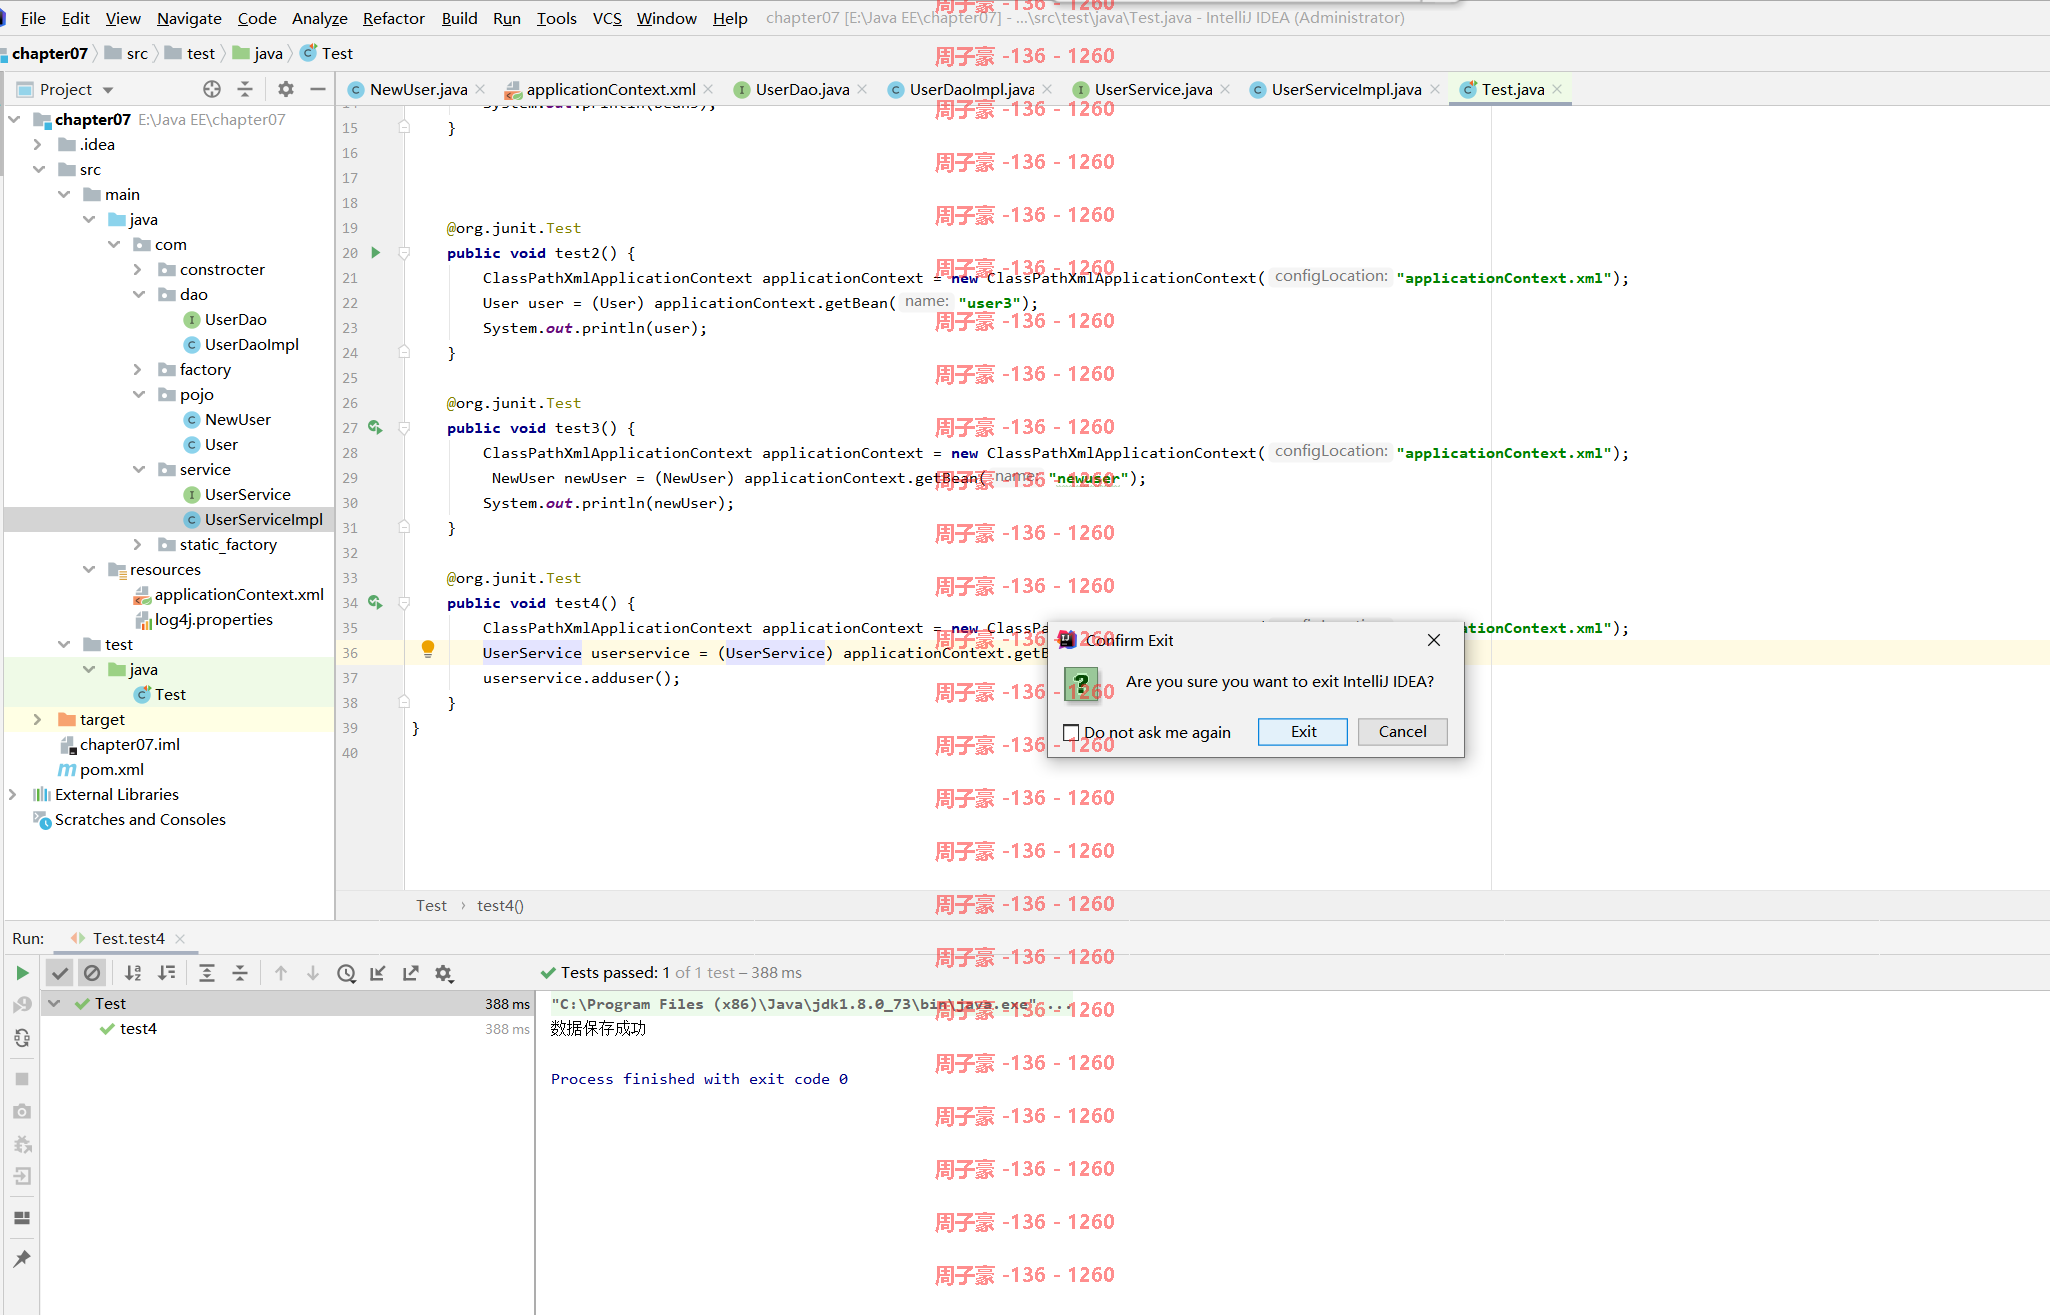Toggle Sort by Duration in test runner toolbar
This screenshot has width=2050, height=1315.
(x=166, y=973)
